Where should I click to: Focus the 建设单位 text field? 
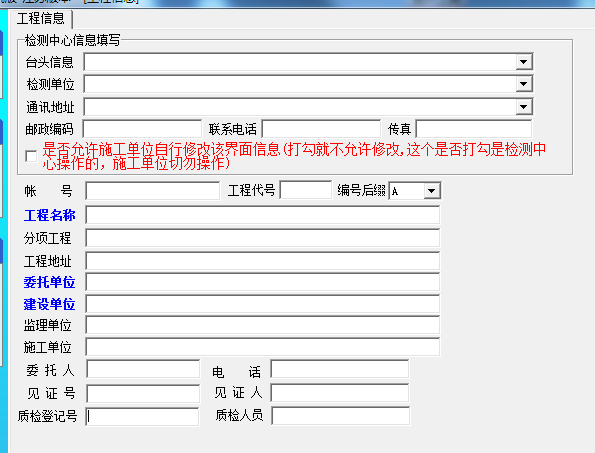coord(263,304)
